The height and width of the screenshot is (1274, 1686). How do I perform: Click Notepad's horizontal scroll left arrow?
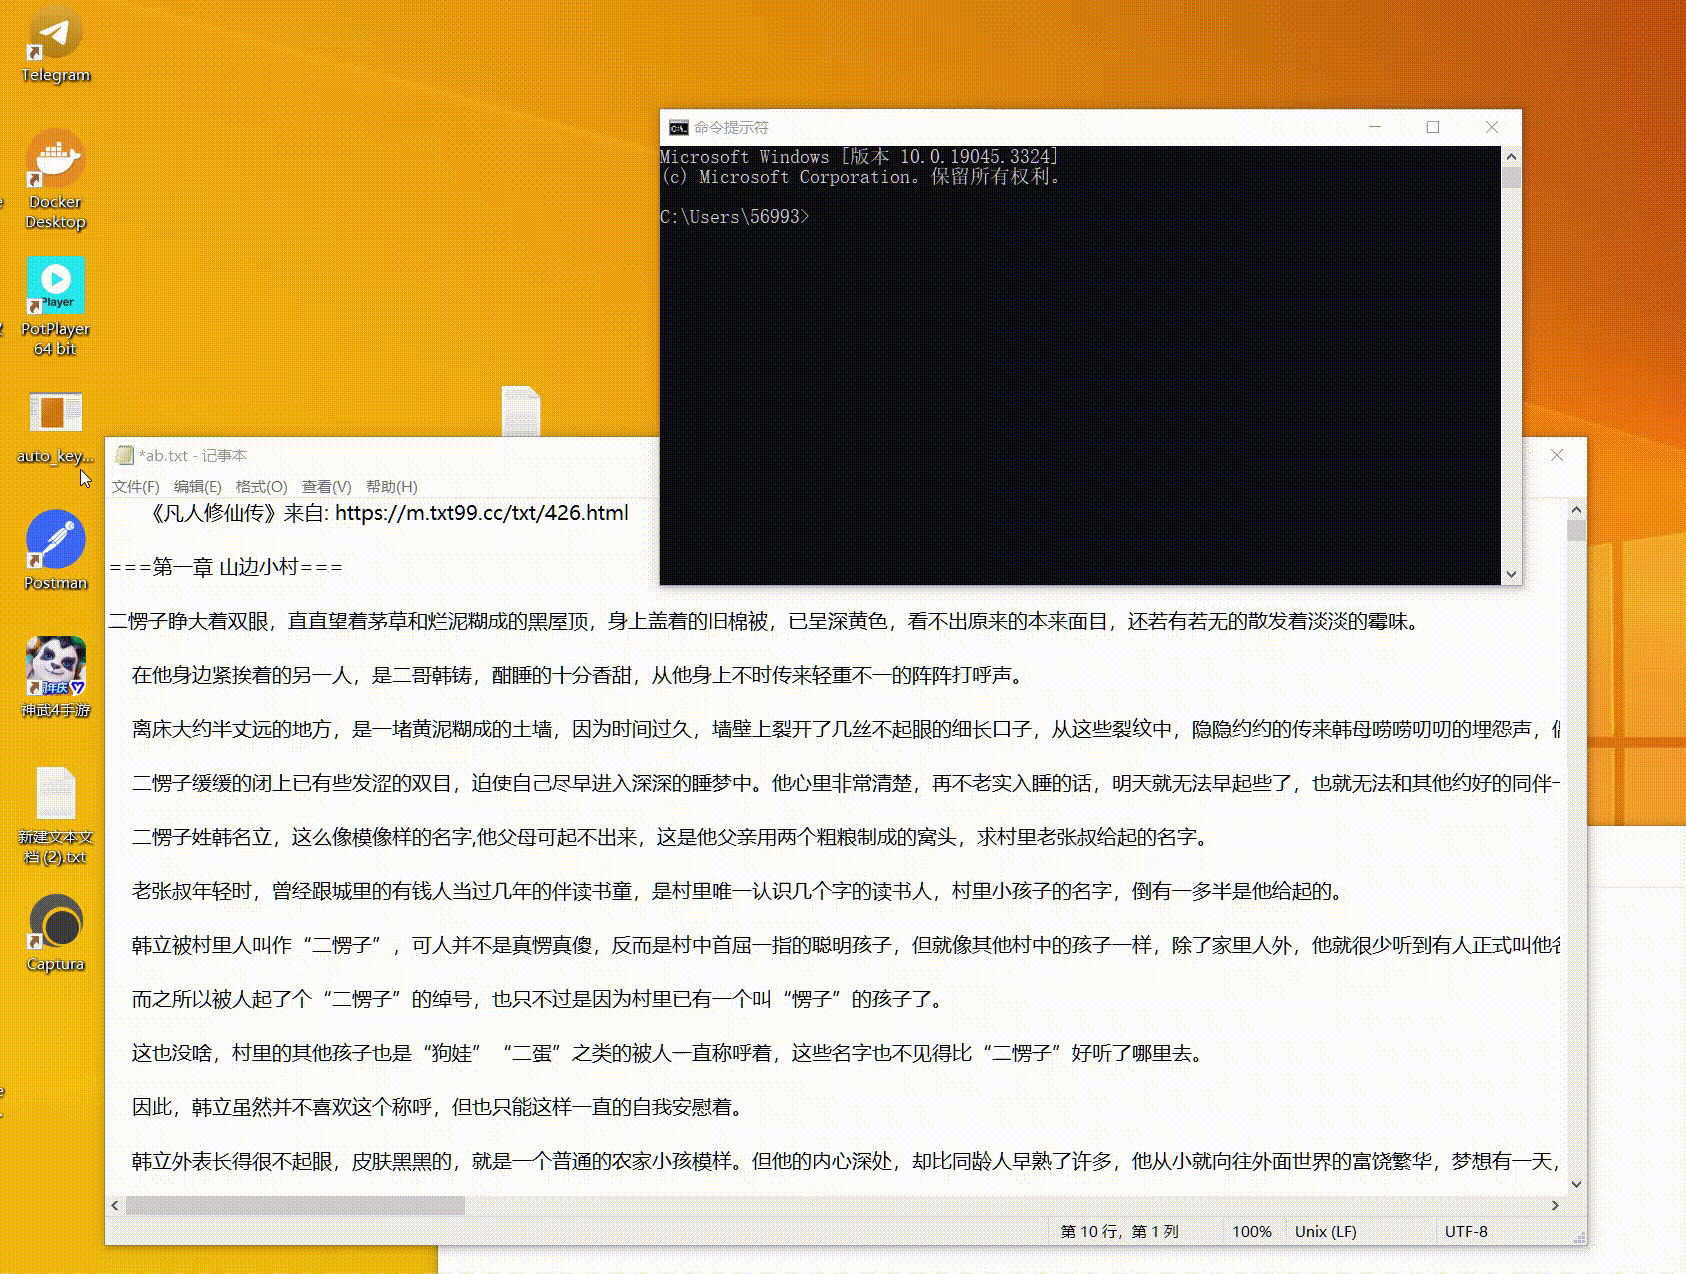[115, 1205]
